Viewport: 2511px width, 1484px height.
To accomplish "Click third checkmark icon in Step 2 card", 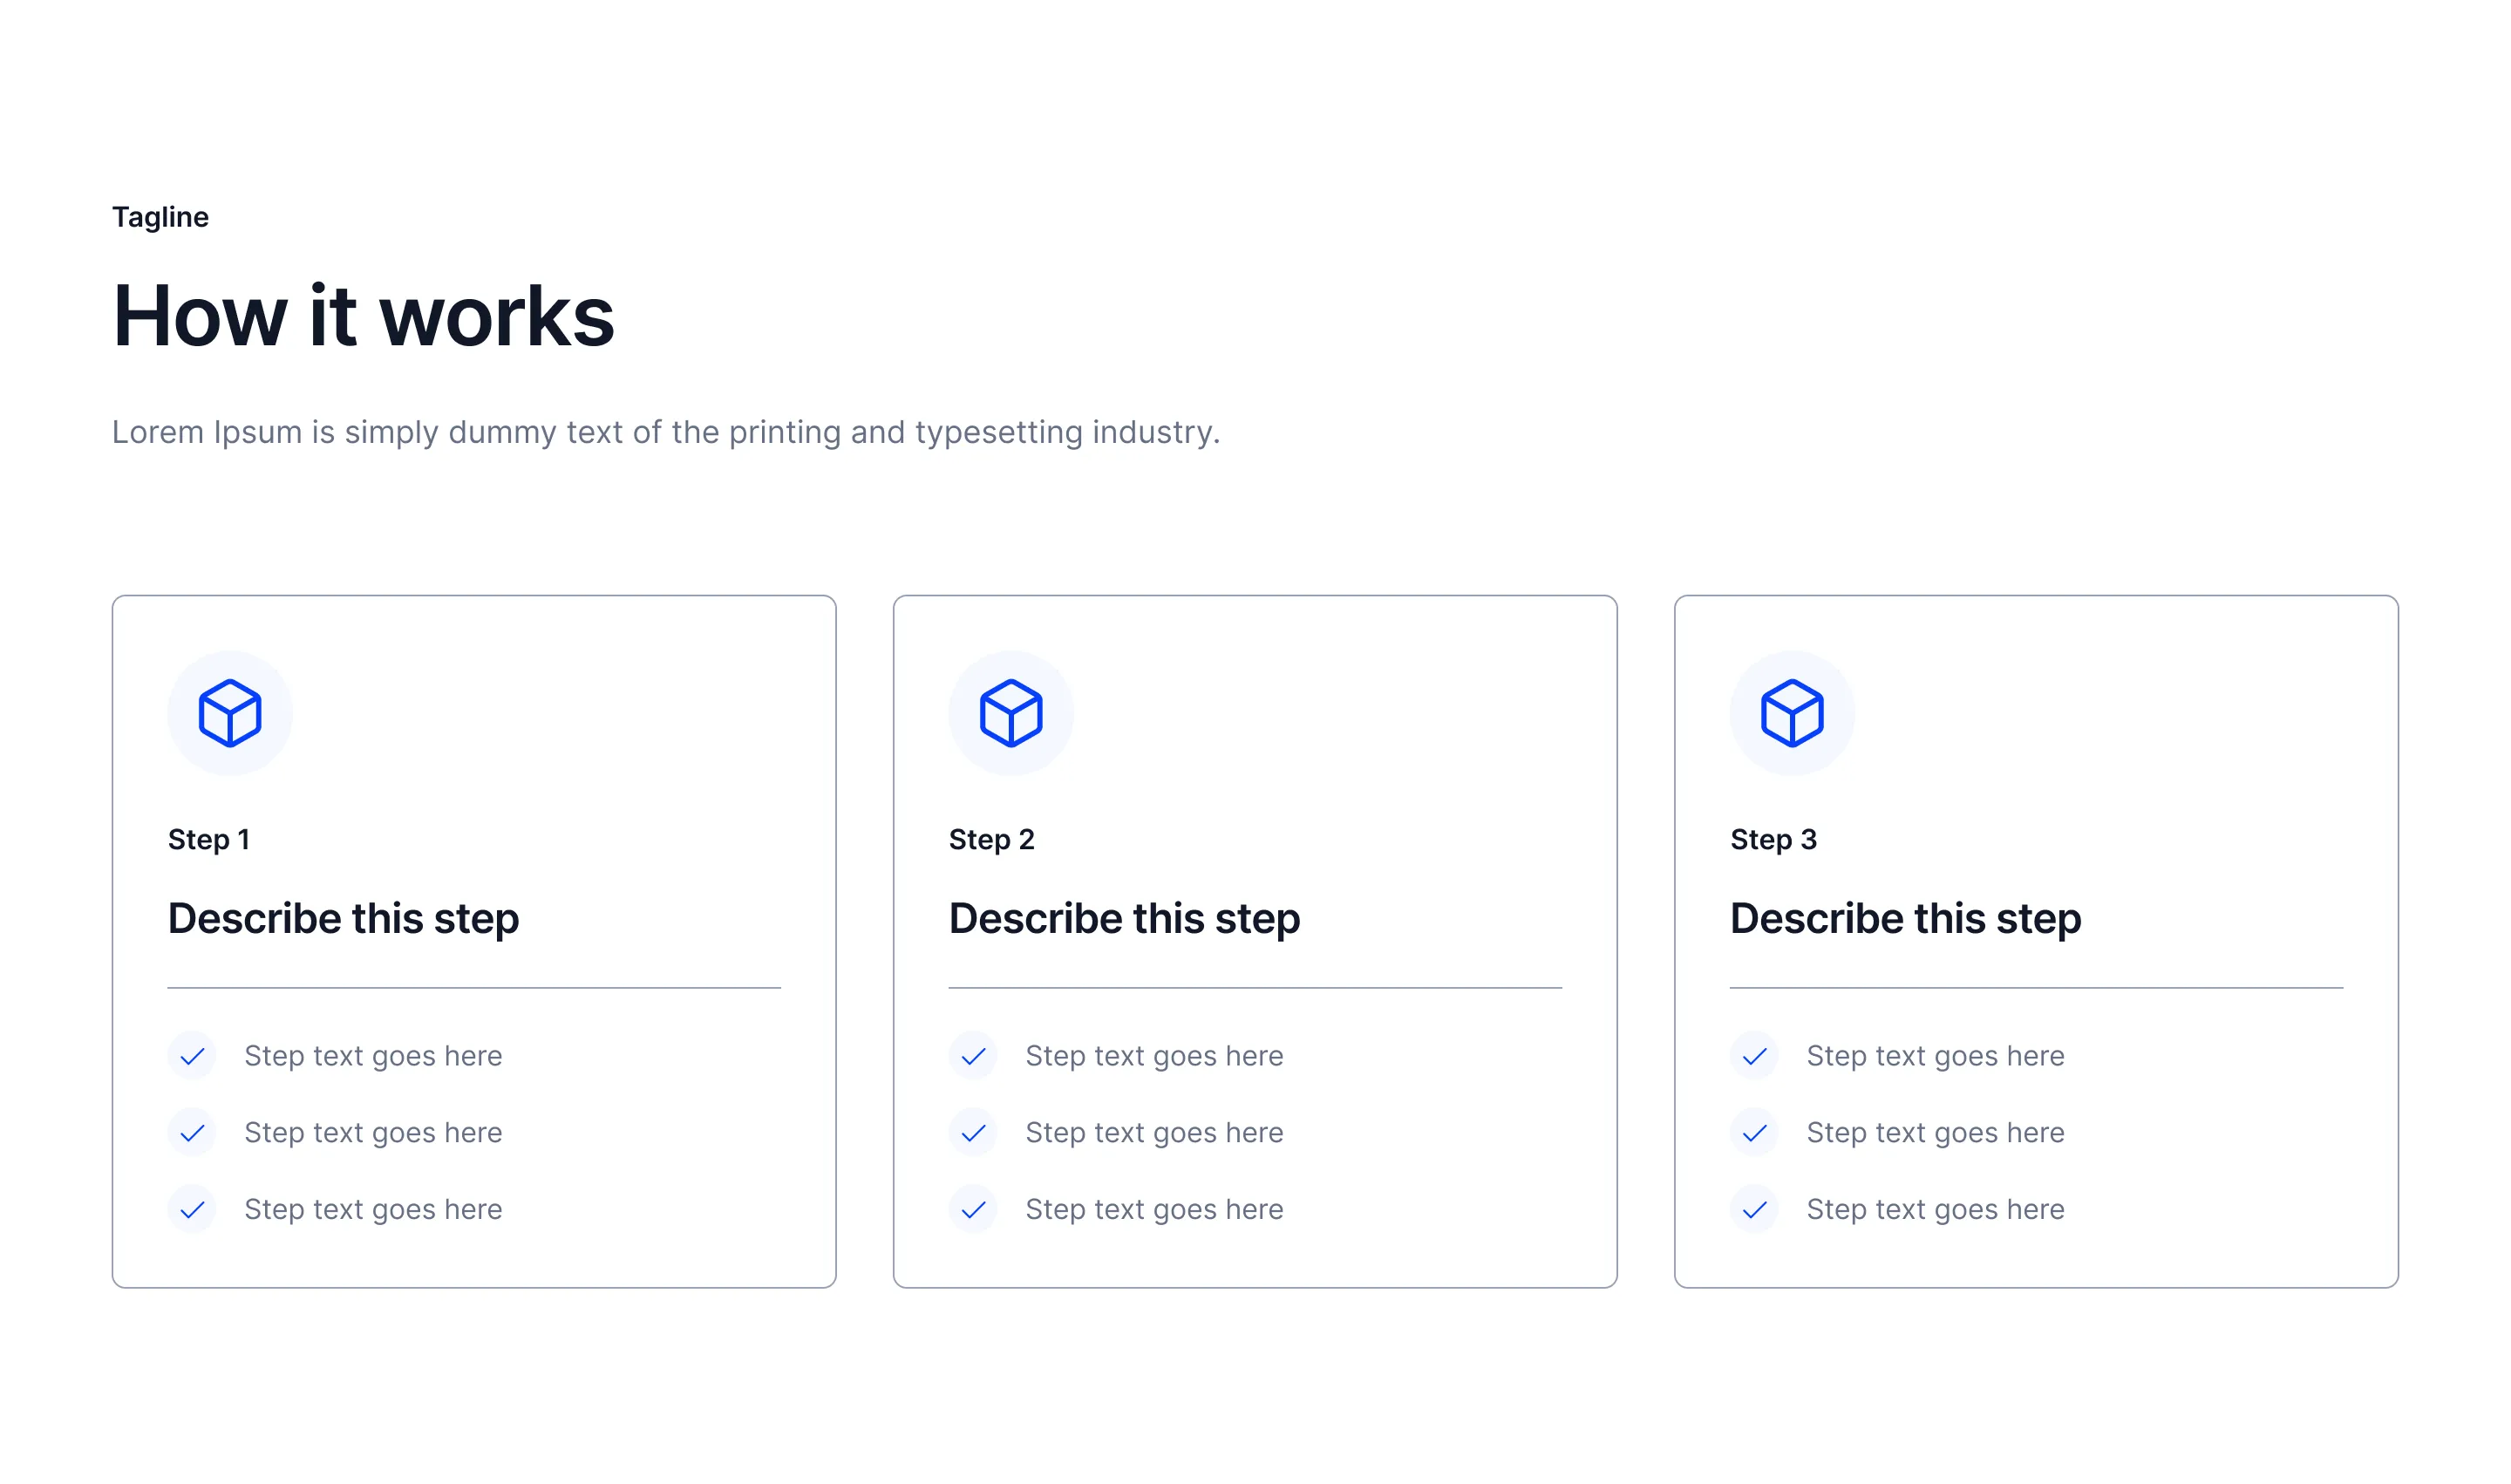I will pyautogui.click(x=973, y=1210).
